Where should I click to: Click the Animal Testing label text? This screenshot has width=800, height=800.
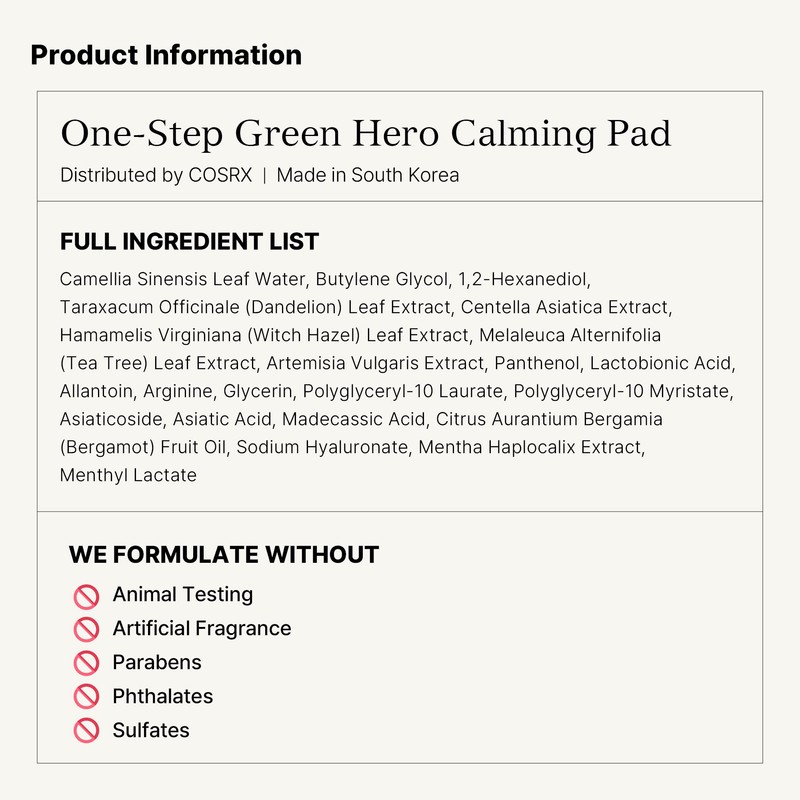click(182, 594)
